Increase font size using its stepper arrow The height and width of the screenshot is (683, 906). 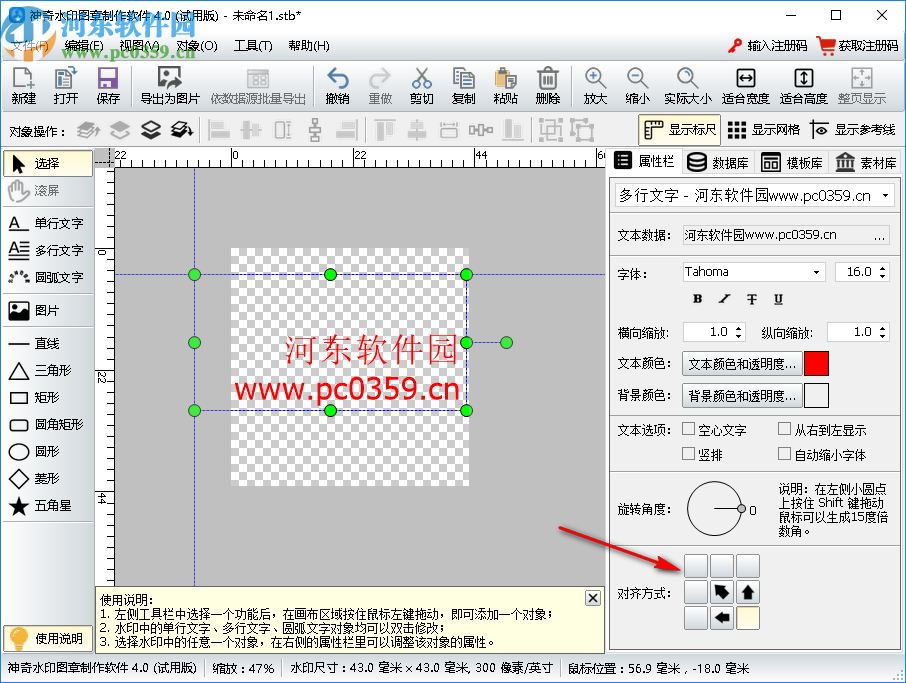(882, 267)
